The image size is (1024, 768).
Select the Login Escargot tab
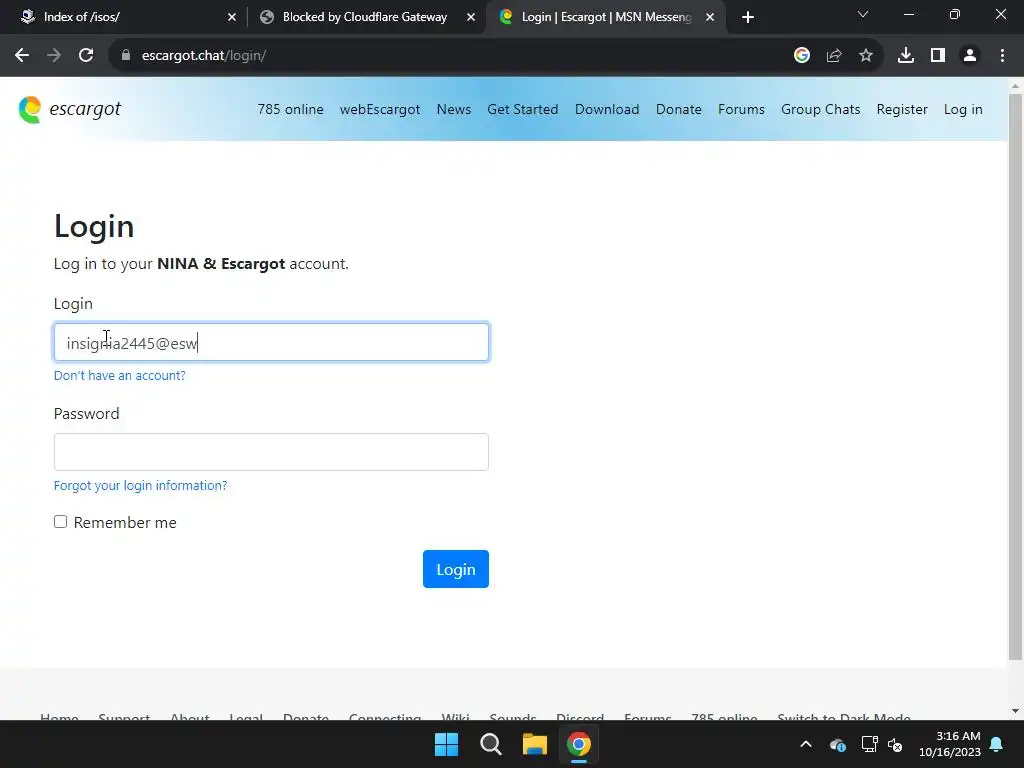[605, 17]
